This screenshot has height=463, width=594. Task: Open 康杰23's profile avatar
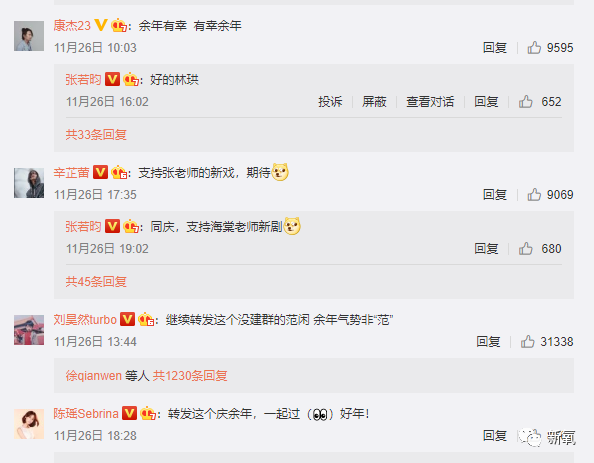click(x=29, y=36)
